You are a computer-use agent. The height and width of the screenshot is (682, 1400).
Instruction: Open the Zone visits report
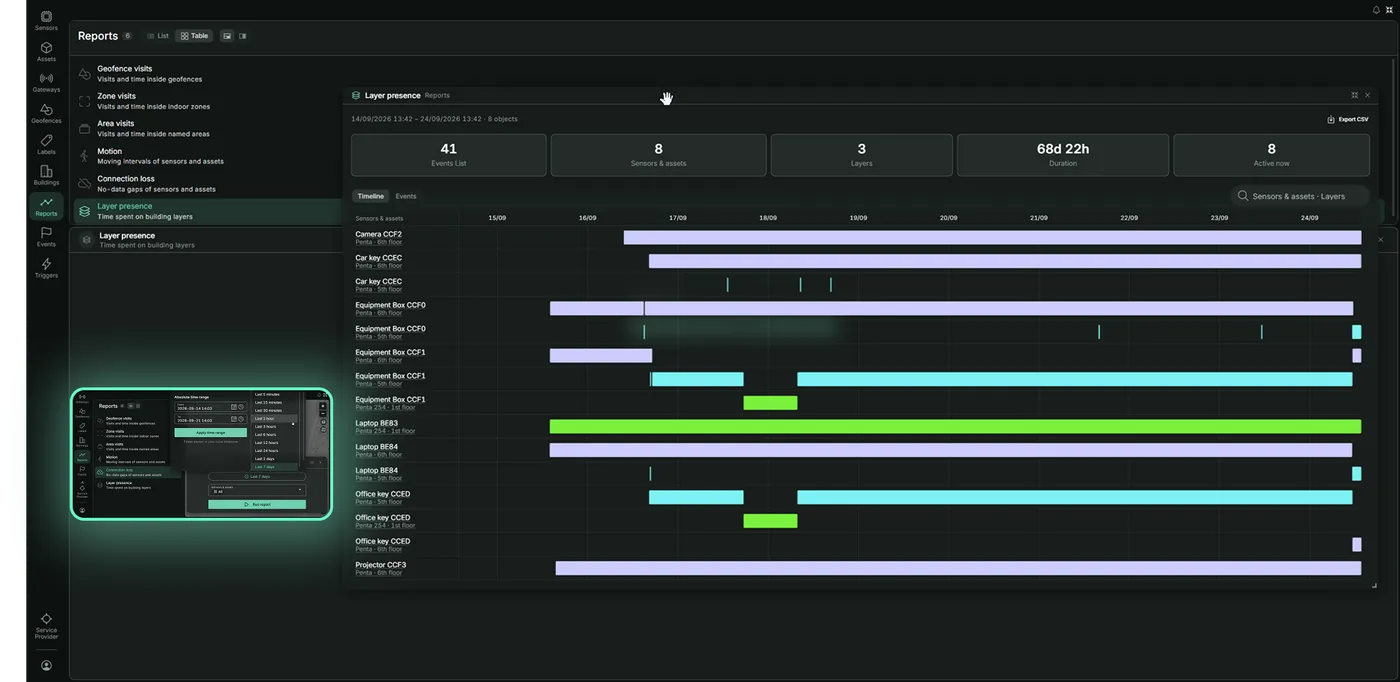tap(208, 101)
